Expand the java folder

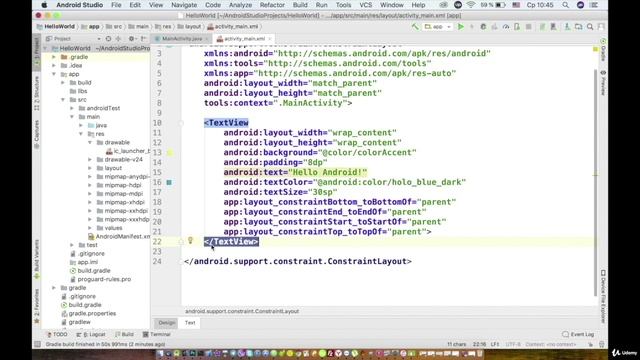(x=81, y=125)
